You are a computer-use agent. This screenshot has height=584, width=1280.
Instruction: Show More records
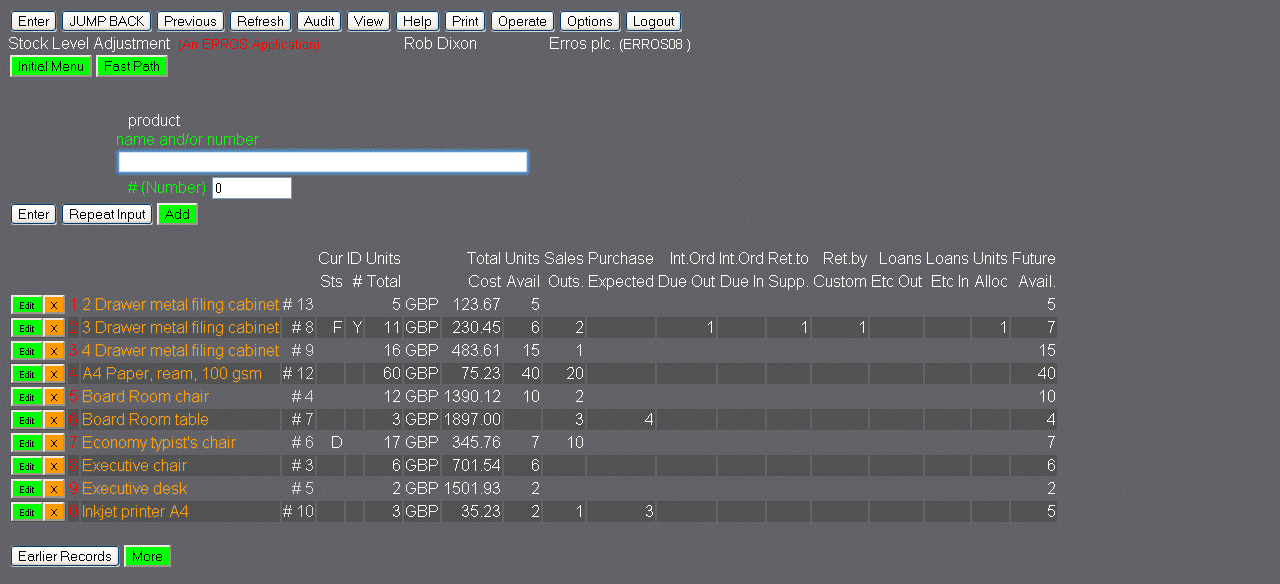point(147,557)
